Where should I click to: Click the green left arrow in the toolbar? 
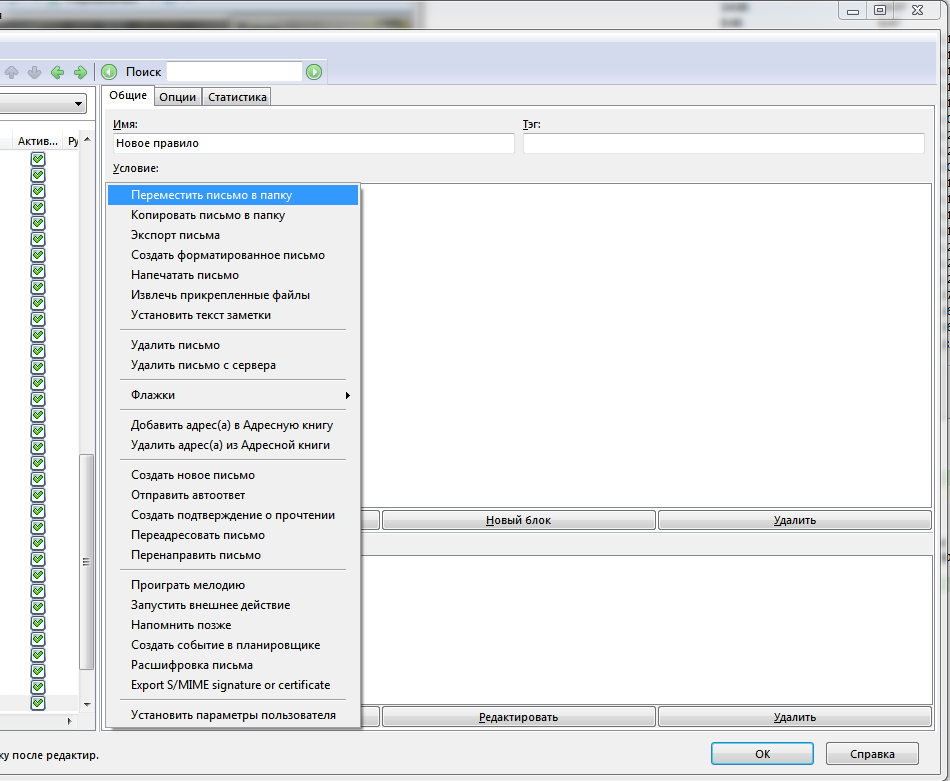click(57, 72)
